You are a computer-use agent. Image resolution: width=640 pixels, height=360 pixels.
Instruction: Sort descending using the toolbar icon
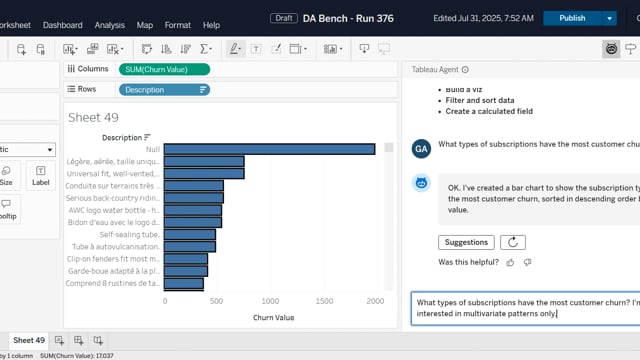point(186,49)
